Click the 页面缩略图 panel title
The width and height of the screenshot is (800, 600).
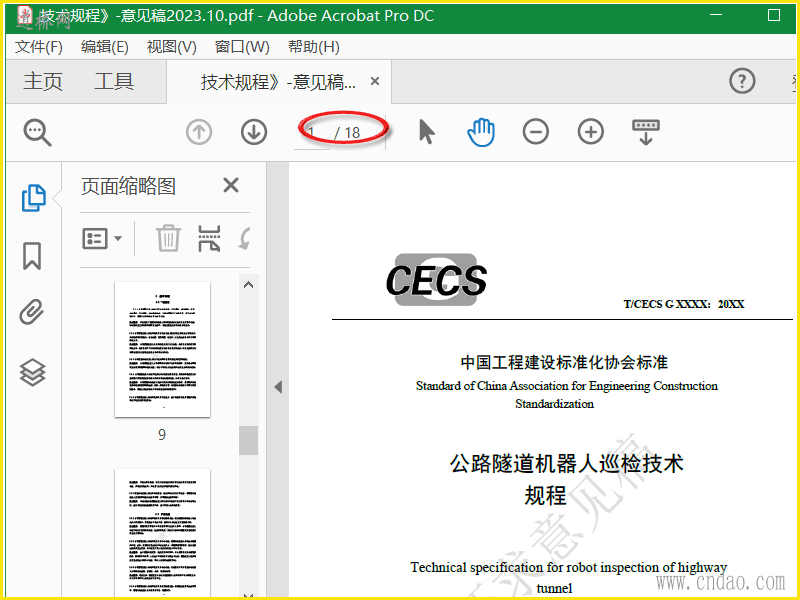click(x=129, y=186)
